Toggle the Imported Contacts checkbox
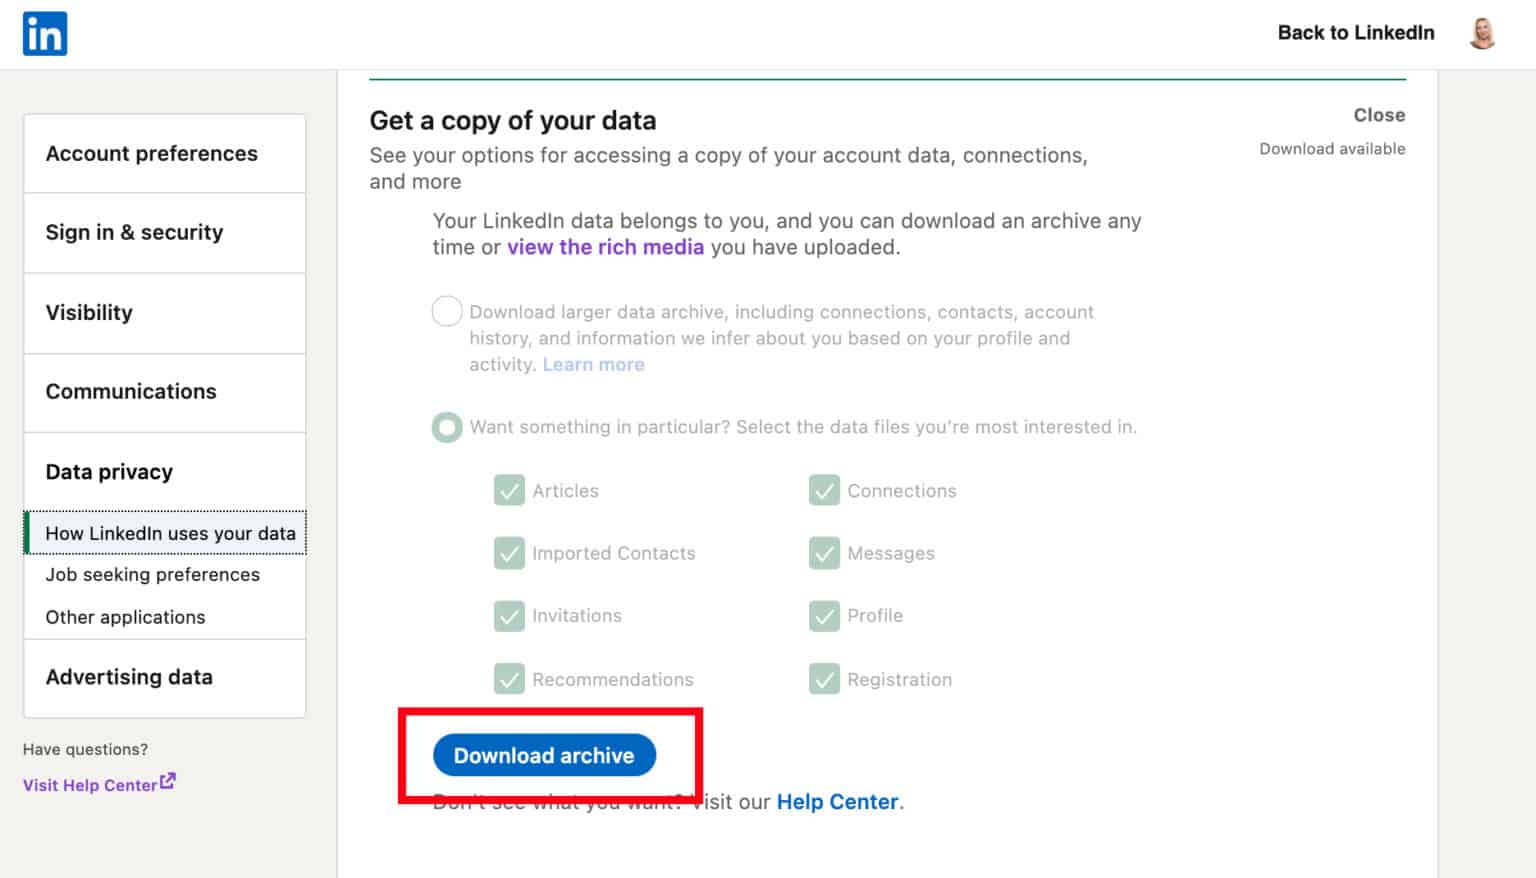 (510, 553)
